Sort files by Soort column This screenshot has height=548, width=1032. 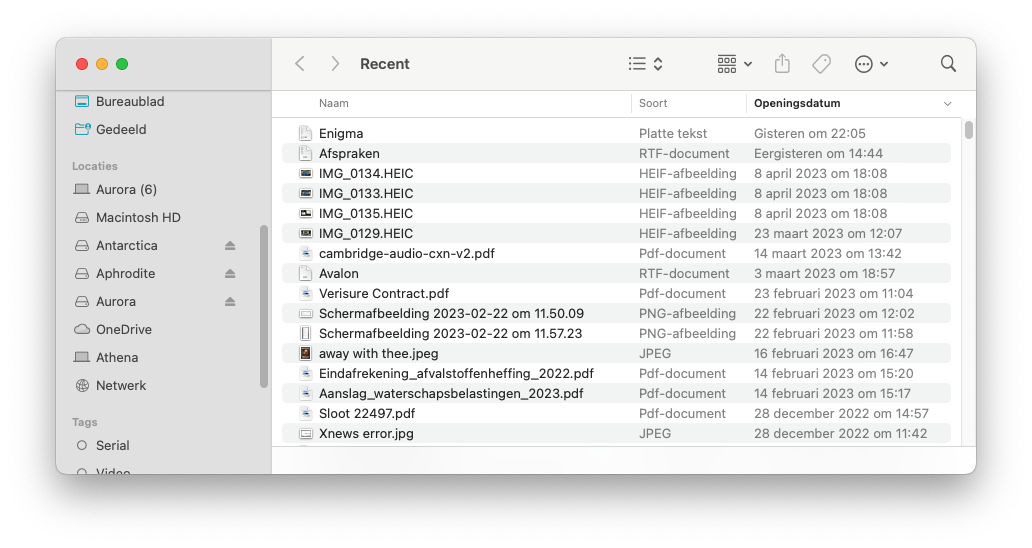click(653, 103)
